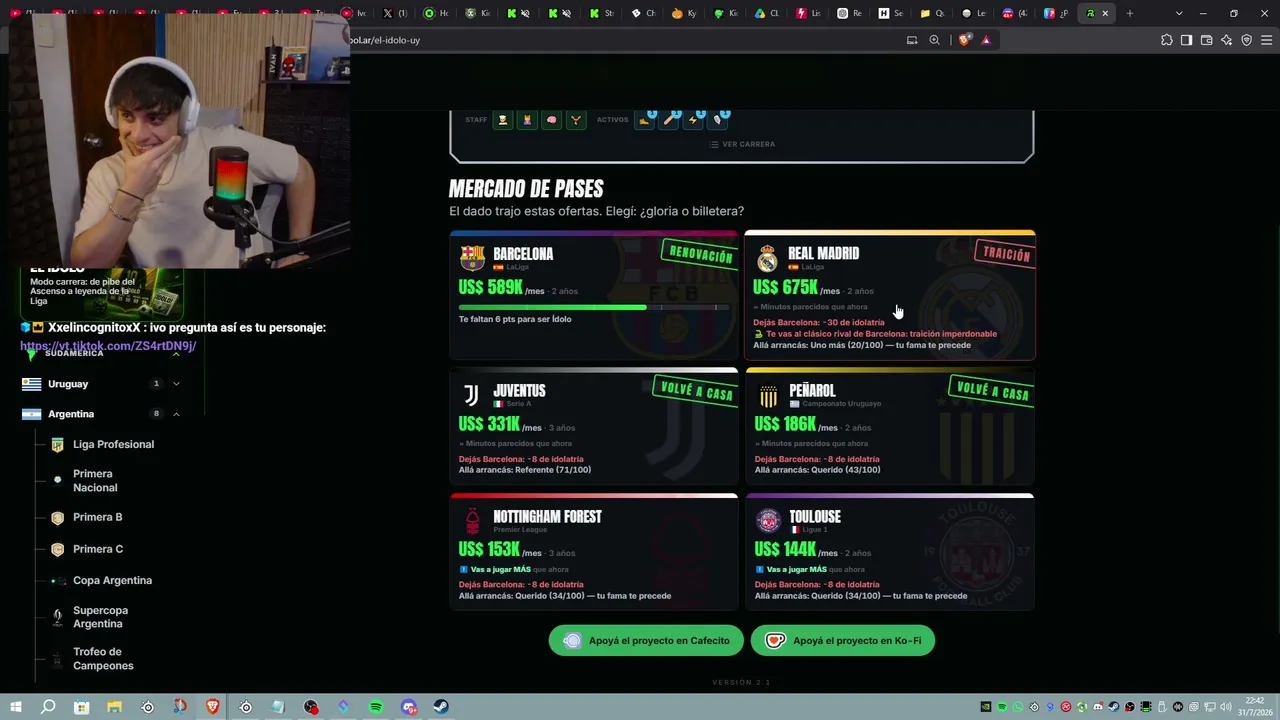Select Trofeo de Campeones in the sidebar

coord(103,659)
